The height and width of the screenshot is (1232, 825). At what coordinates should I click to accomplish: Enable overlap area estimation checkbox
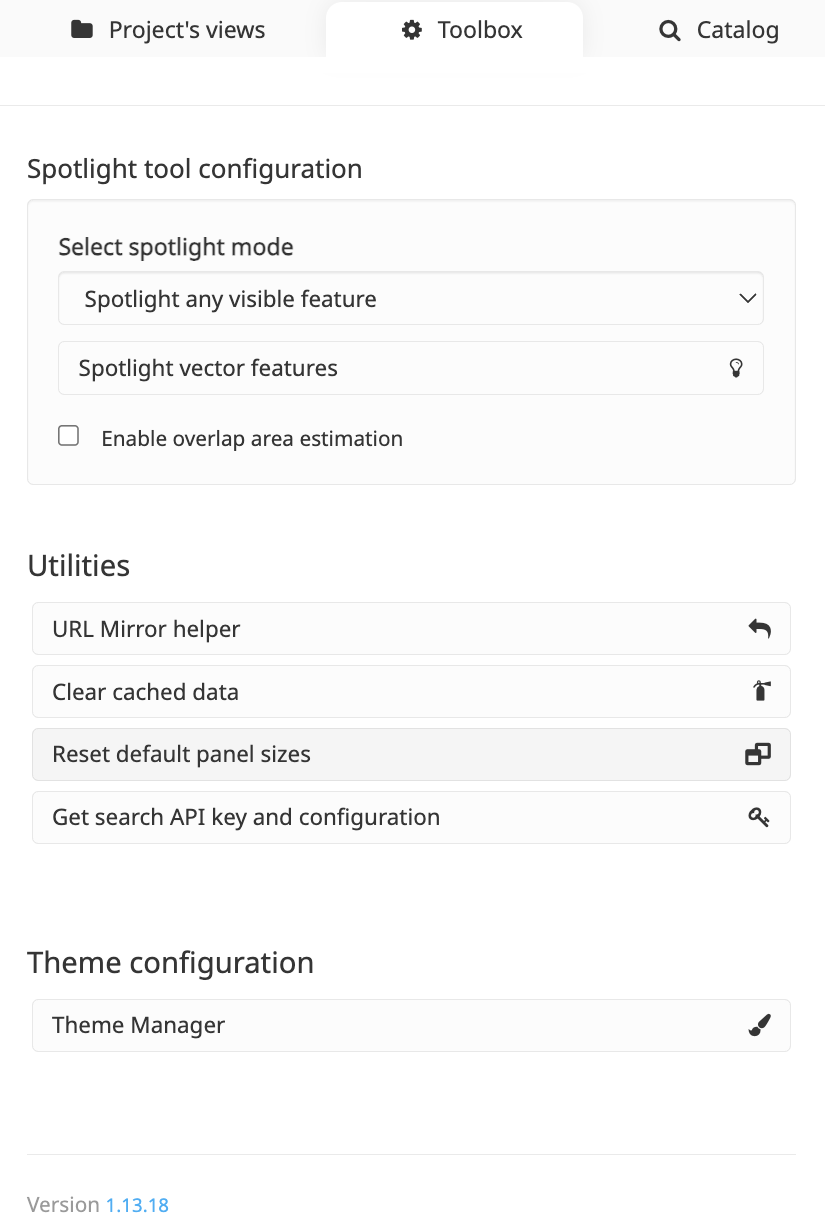(x=68, y=436)
